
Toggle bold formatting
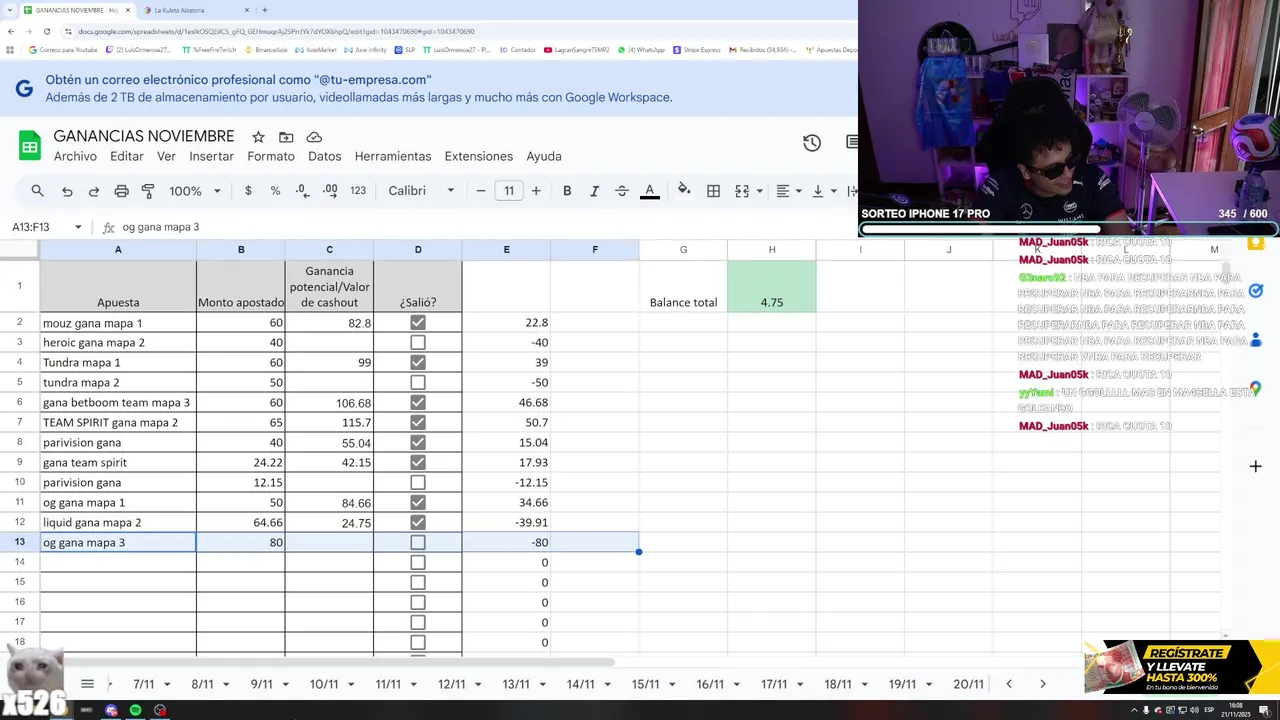(x=567, y=191)
